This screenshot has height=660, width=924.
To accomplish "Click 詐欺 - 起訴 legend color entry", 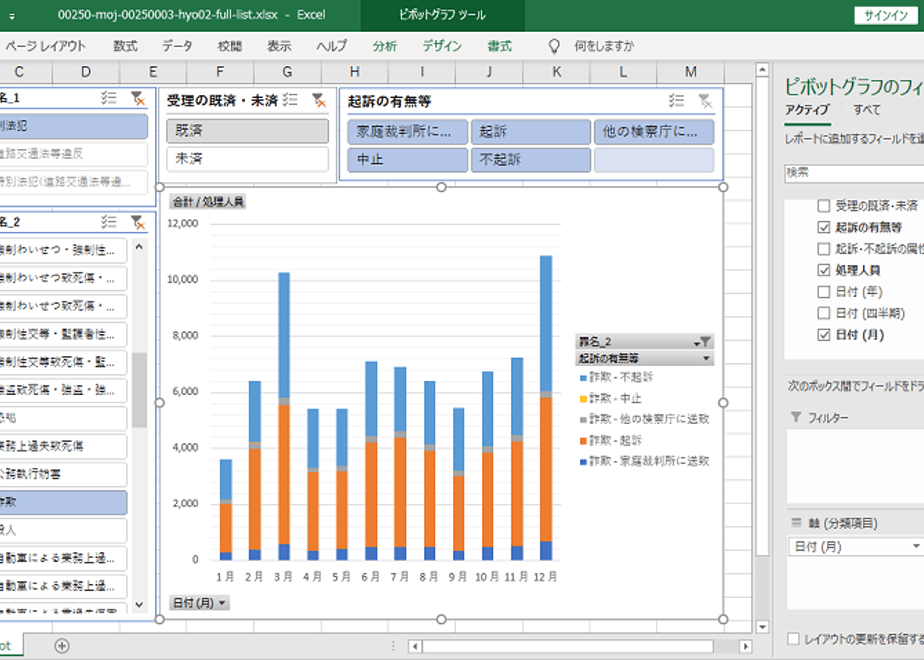I will coord(583,441).
